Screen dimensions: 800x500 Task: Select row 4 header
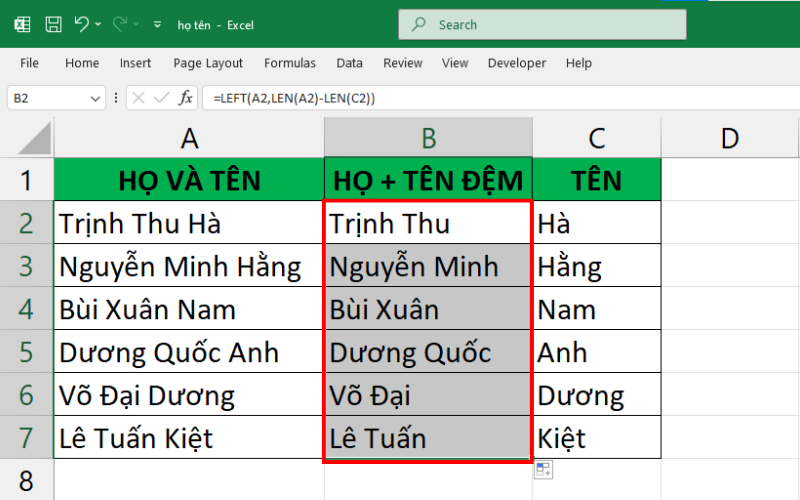click(x=27, y=308)
